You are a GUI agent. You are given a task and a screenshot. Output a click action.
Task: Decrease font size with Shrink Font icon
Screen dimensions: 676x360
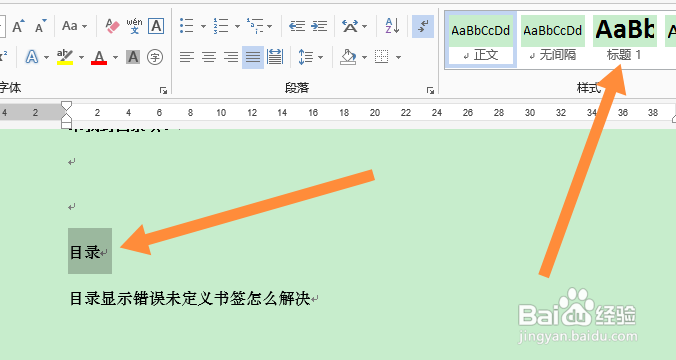tap(41, 26)
